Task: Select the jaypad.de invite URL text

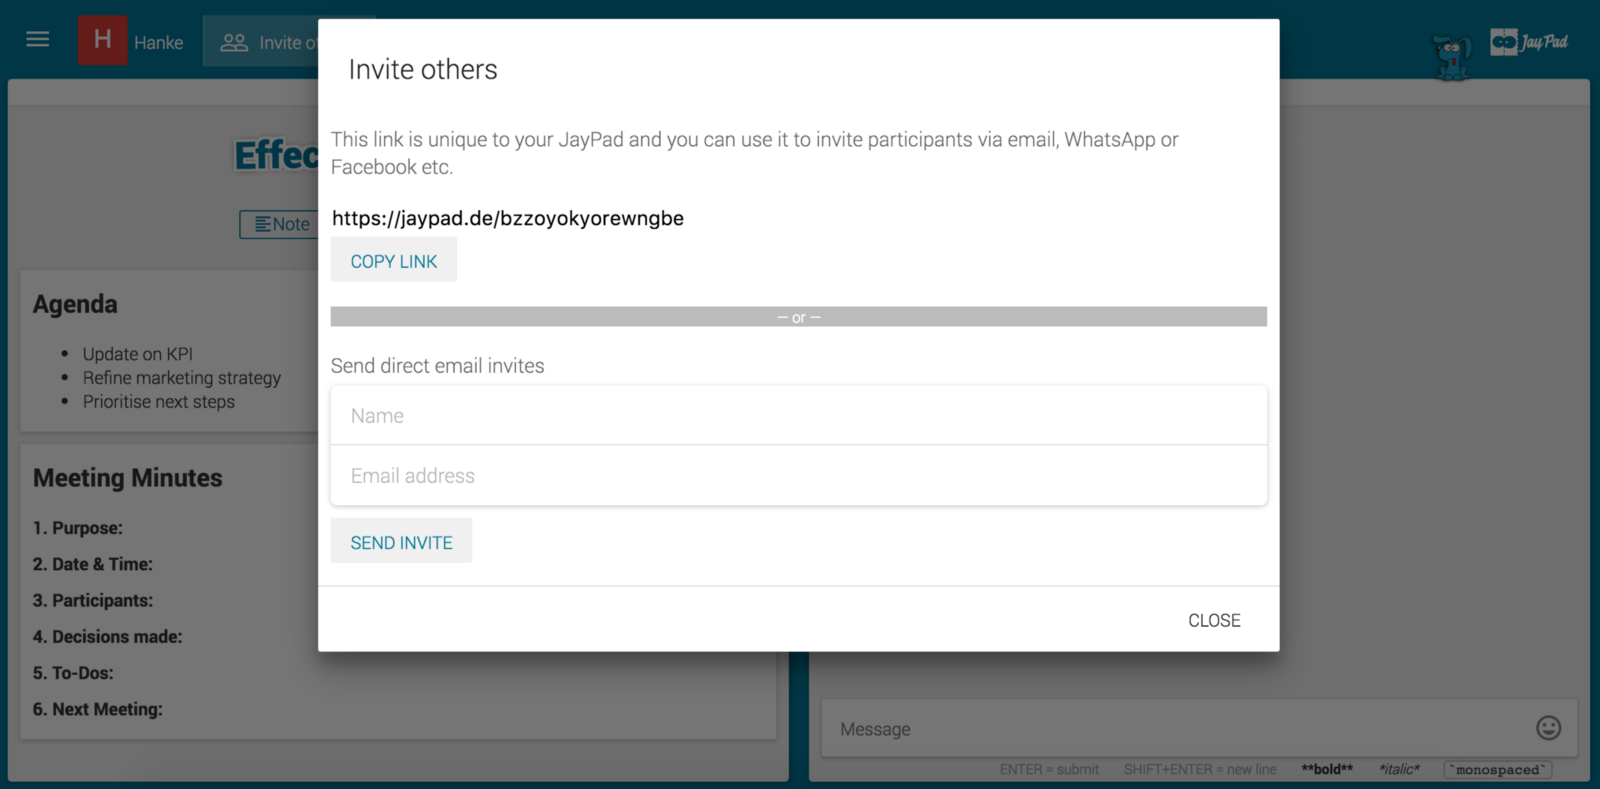Action: (508, 219)
